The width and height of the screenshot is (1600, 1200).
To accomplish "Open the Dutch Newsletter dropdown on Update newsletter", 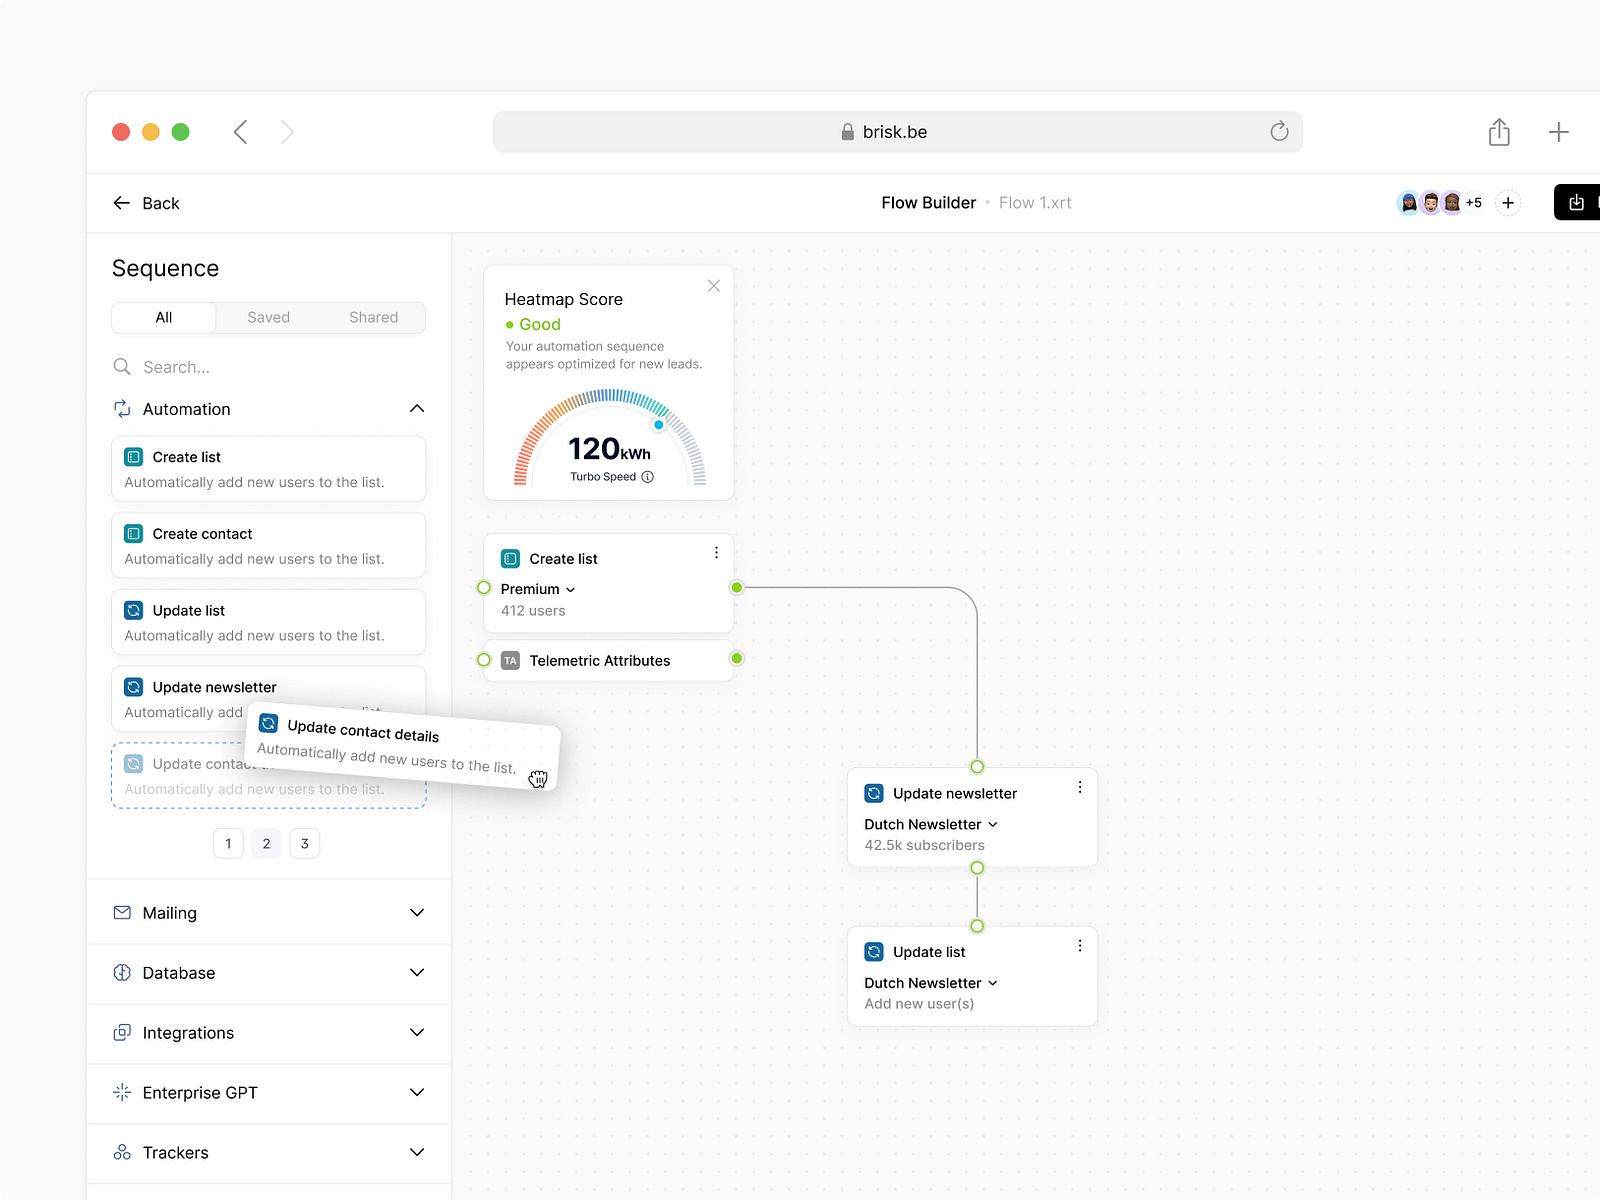I will pos(929,824).
